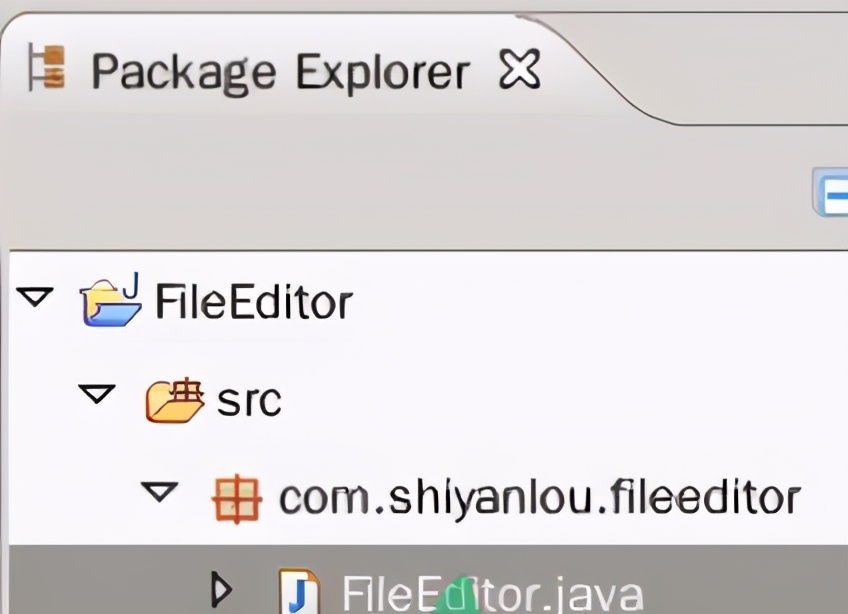848x614 pixels.
Task: Close the Package Explorer view tab
Action: point(519,69)
